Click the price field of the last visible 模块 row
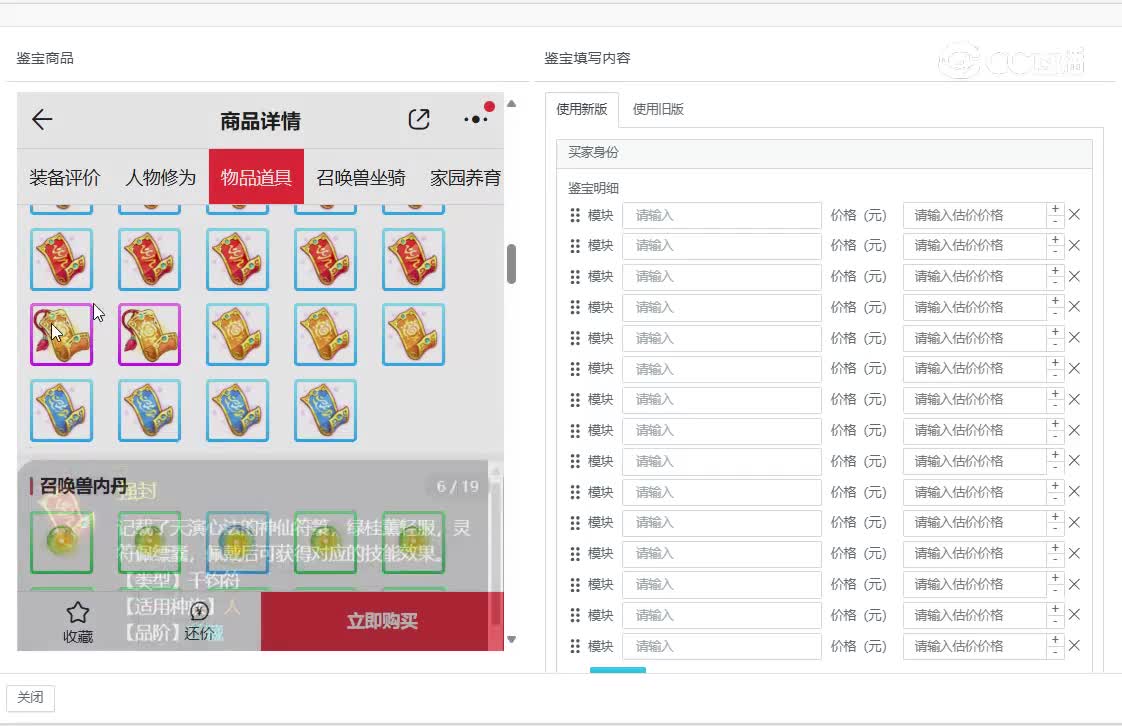The image size is (1122, 726). click(975, 646)
